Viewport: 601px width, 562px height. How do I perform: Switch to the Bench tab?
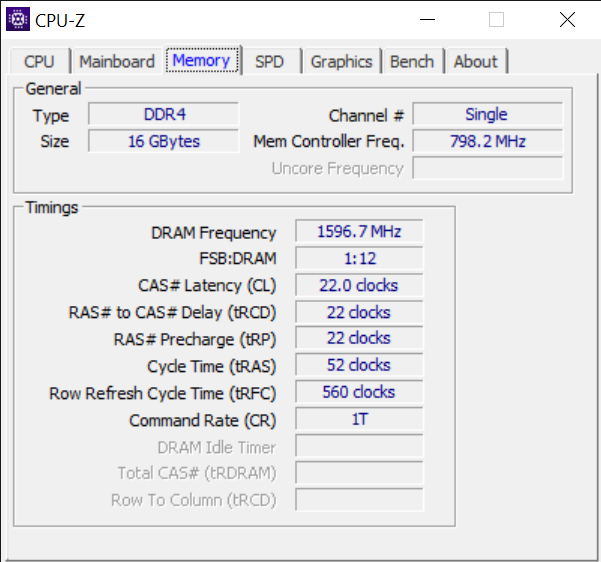coord(411,61)
